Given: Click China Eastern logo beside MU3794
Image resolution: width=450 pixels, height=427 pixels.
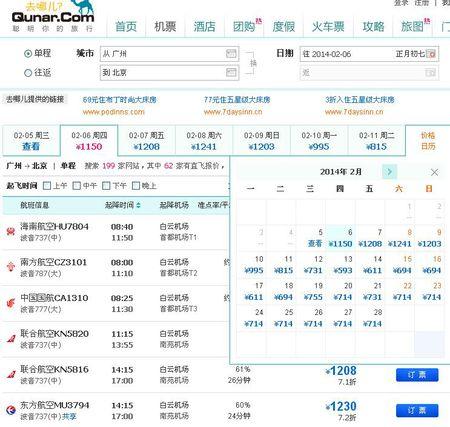Looking at the screenshot, I should [x=11, y=410].
